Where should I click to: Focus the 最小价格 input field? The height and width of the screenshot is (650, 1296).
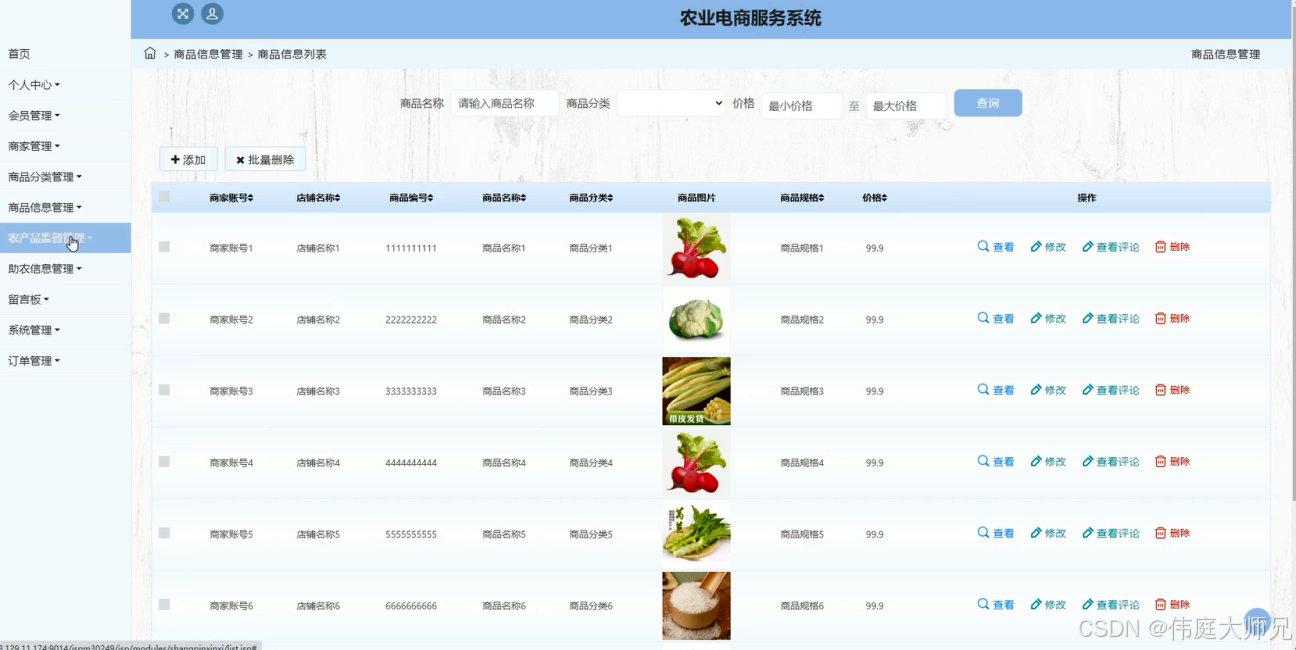coord(802,105)
